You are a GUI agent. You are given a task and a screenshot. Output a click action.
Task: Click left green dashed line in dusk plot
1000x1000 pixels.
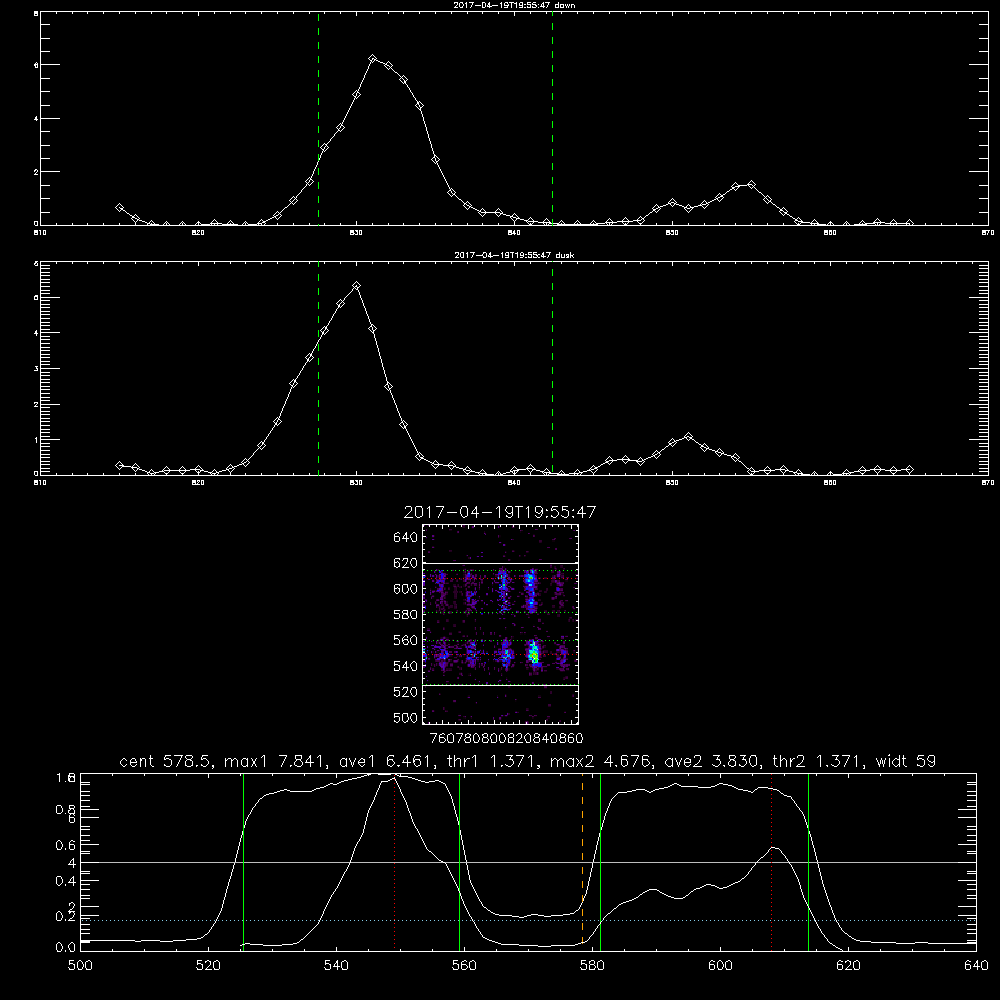[x=318, y=368]
